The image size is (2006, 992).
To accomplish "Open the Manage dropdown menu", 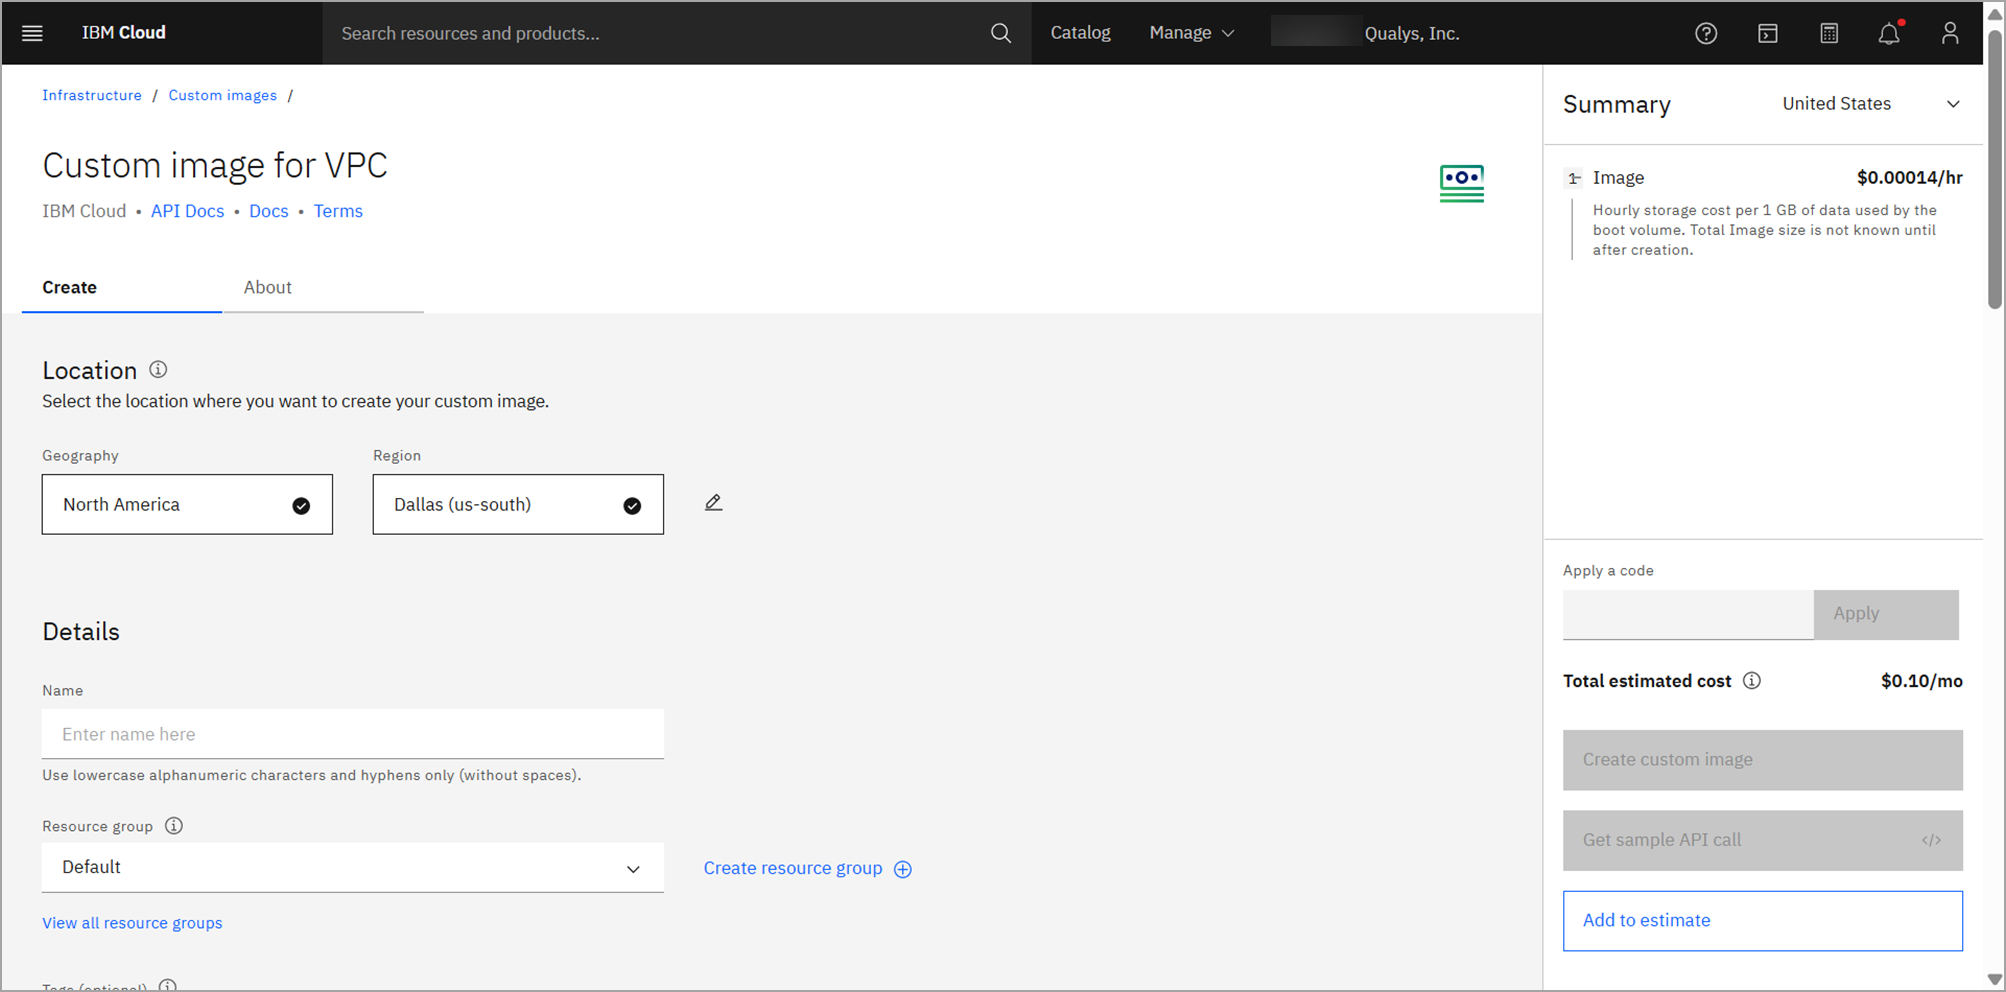I will [x=1191, y=32].
